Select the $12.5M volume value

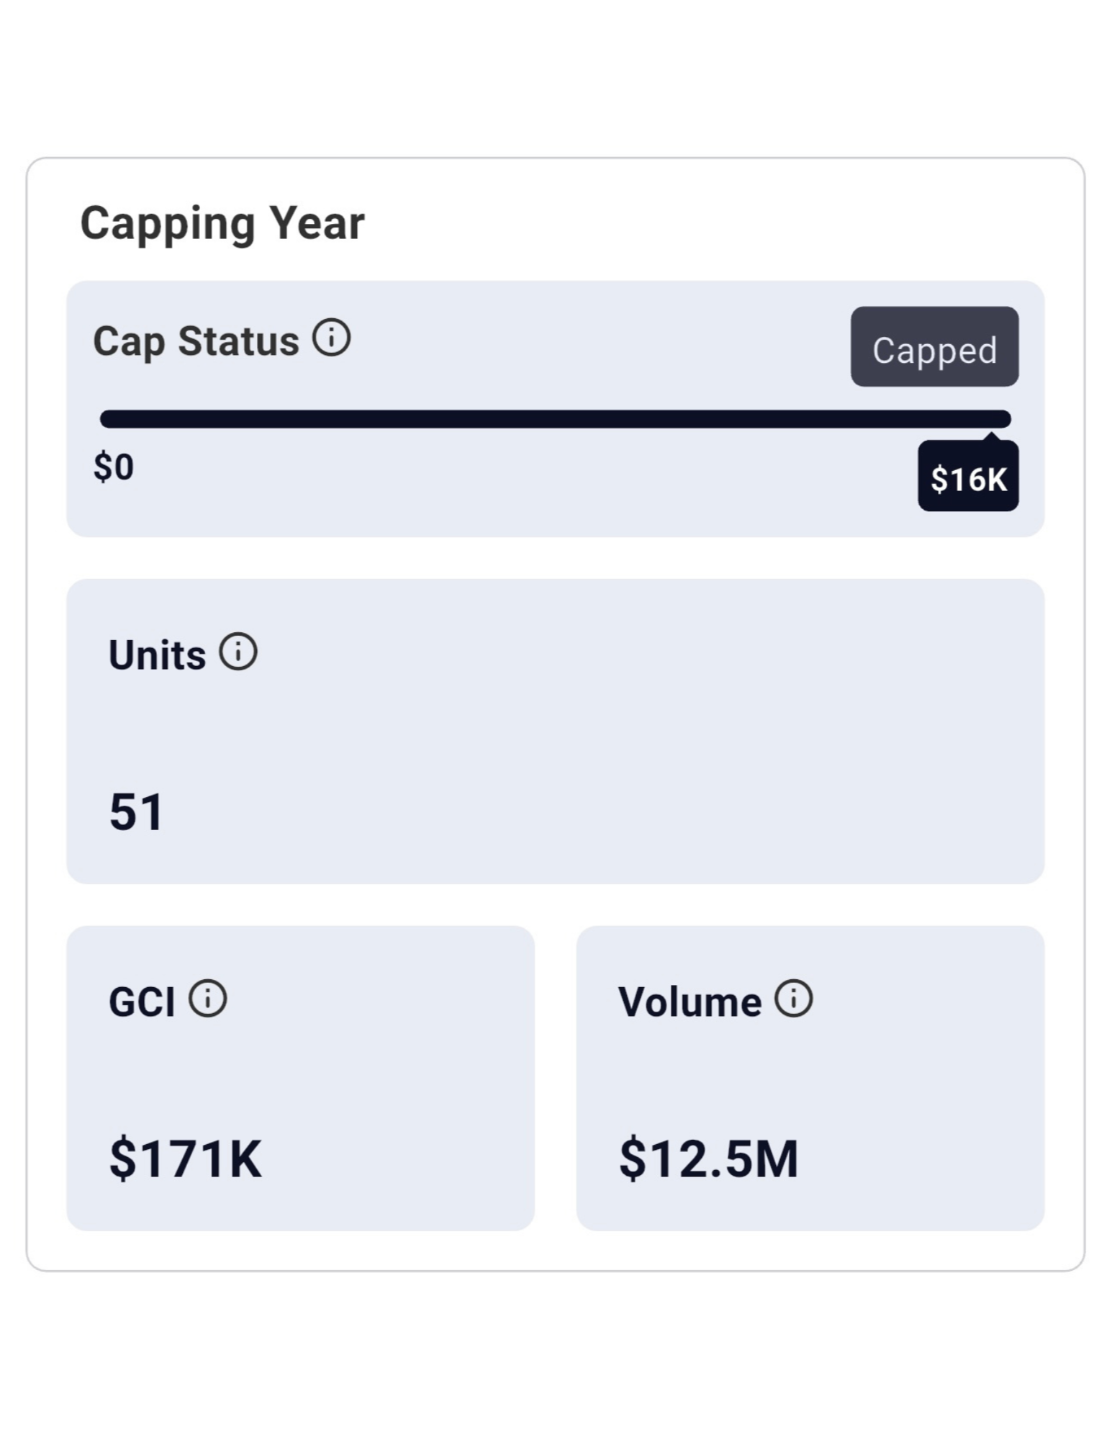(x=708, y=1158)
